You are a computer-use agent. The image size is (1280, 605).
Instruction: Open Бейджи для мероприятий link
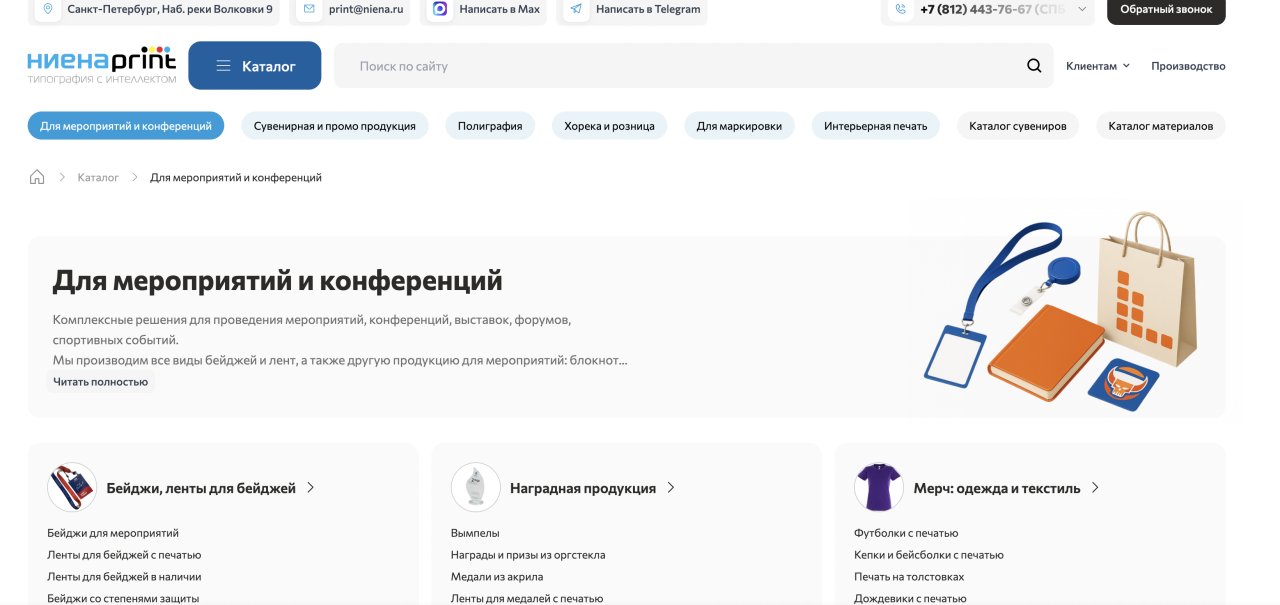coord(113,533)
